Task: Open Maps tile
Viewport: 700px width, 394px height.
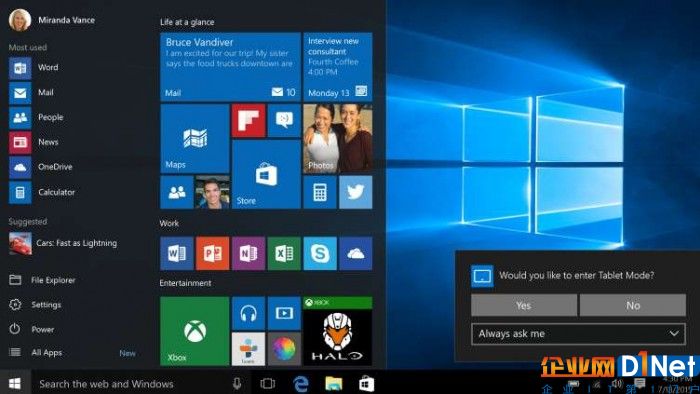Action: (x=195, y=138)
